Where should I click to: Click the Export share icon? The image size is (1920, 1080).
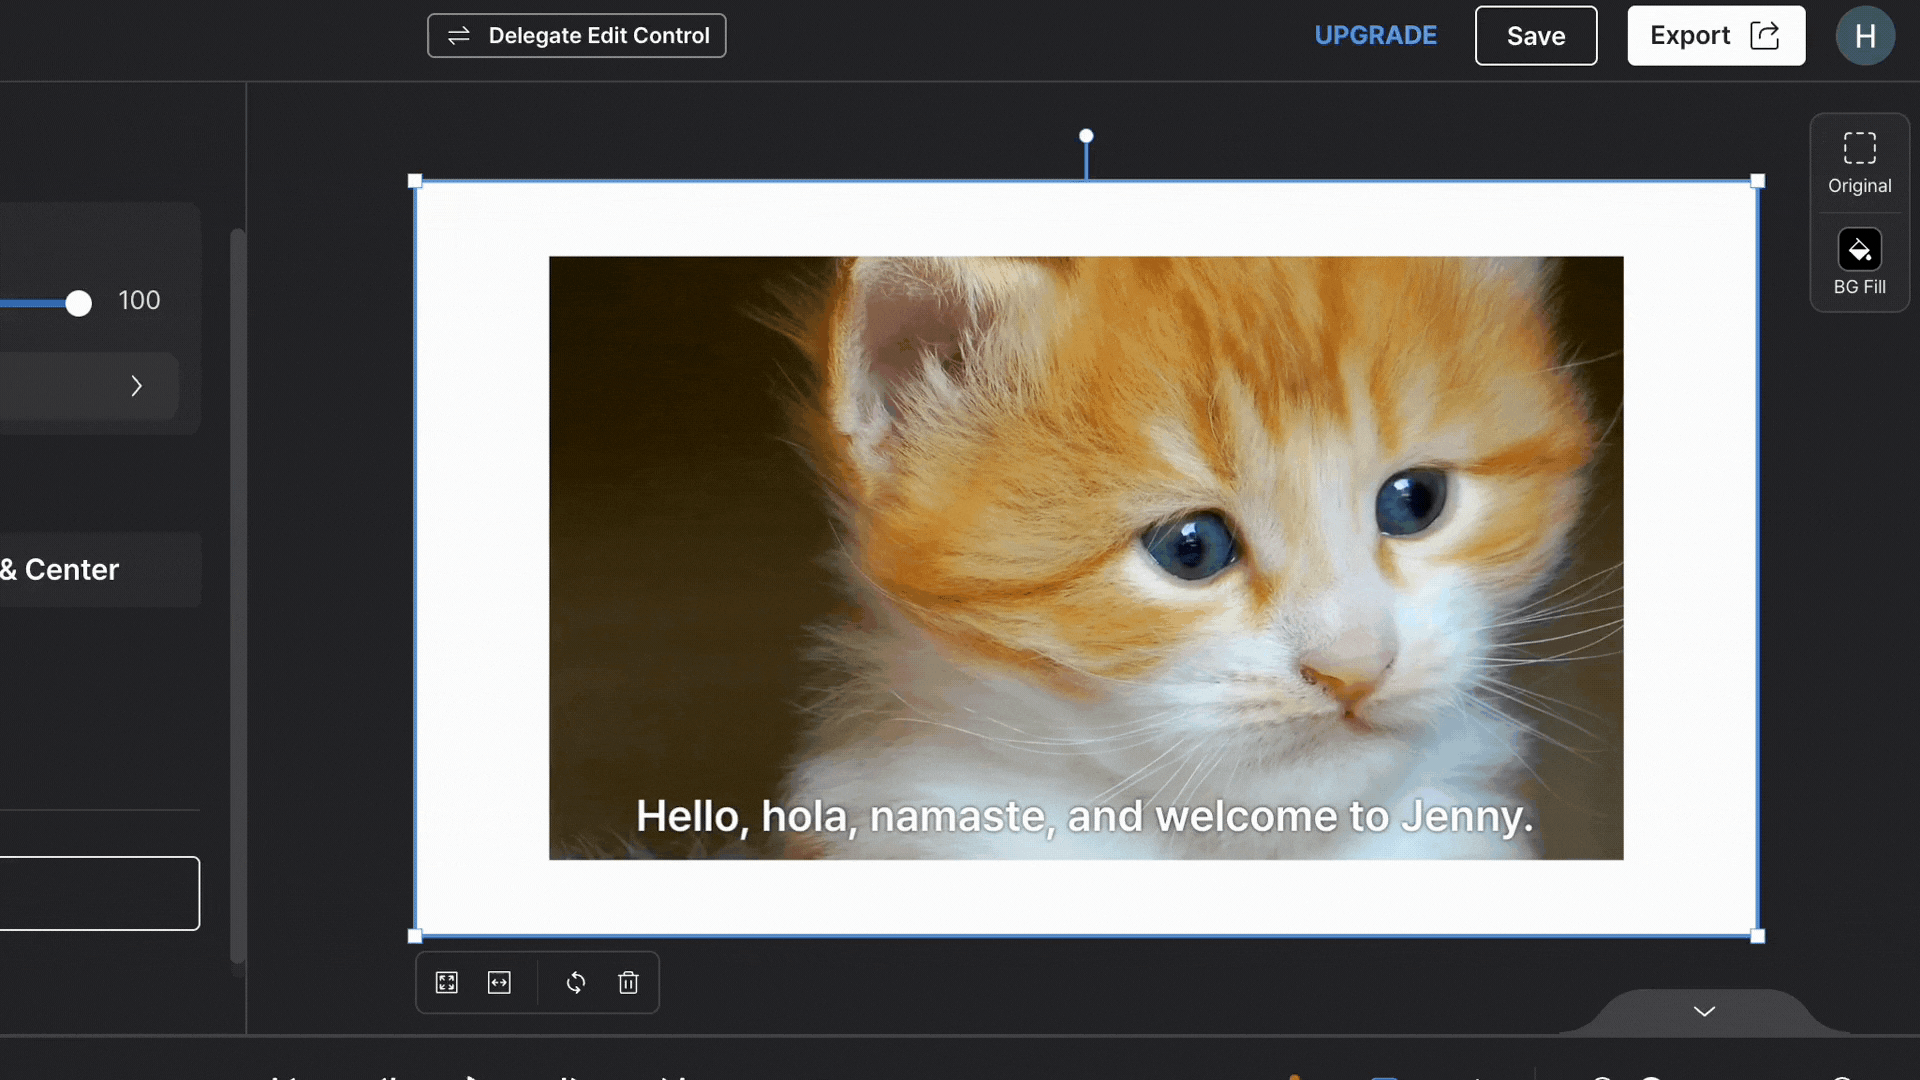(1766, 34)
